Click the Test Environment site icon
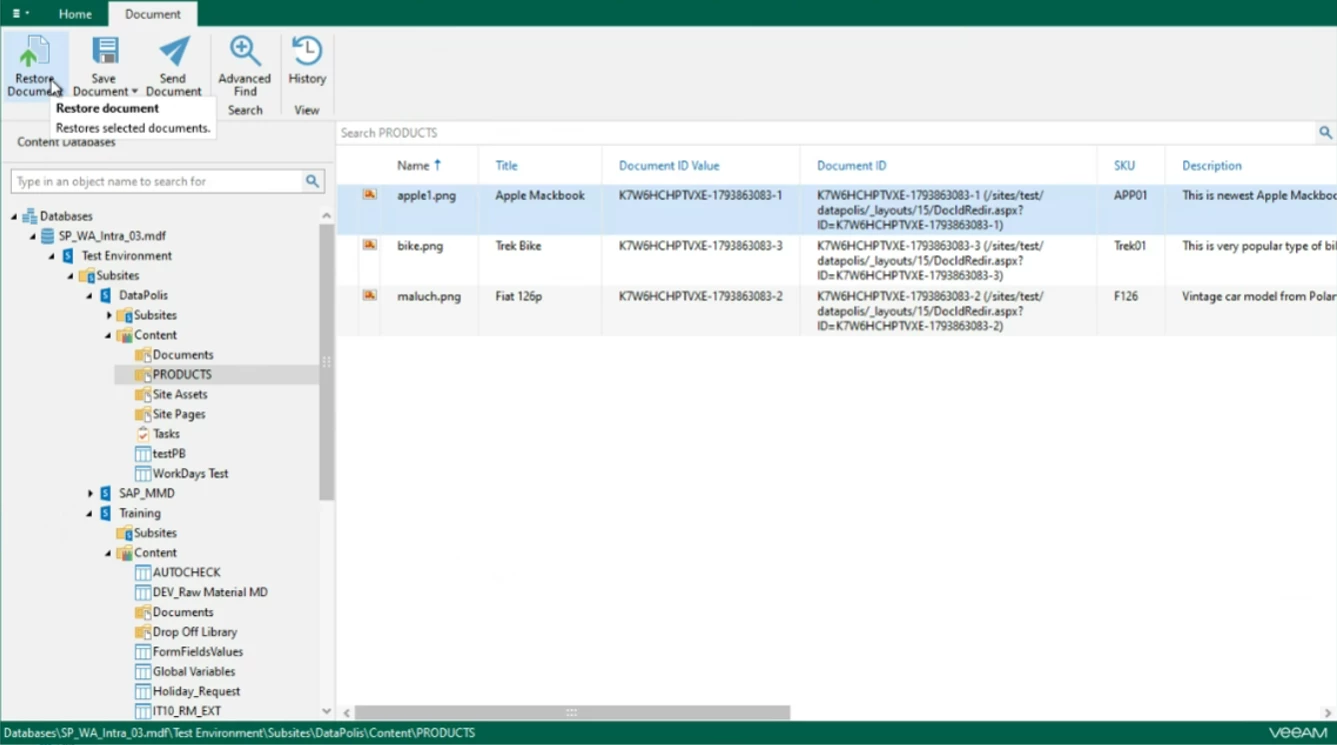 coord(67,256)
